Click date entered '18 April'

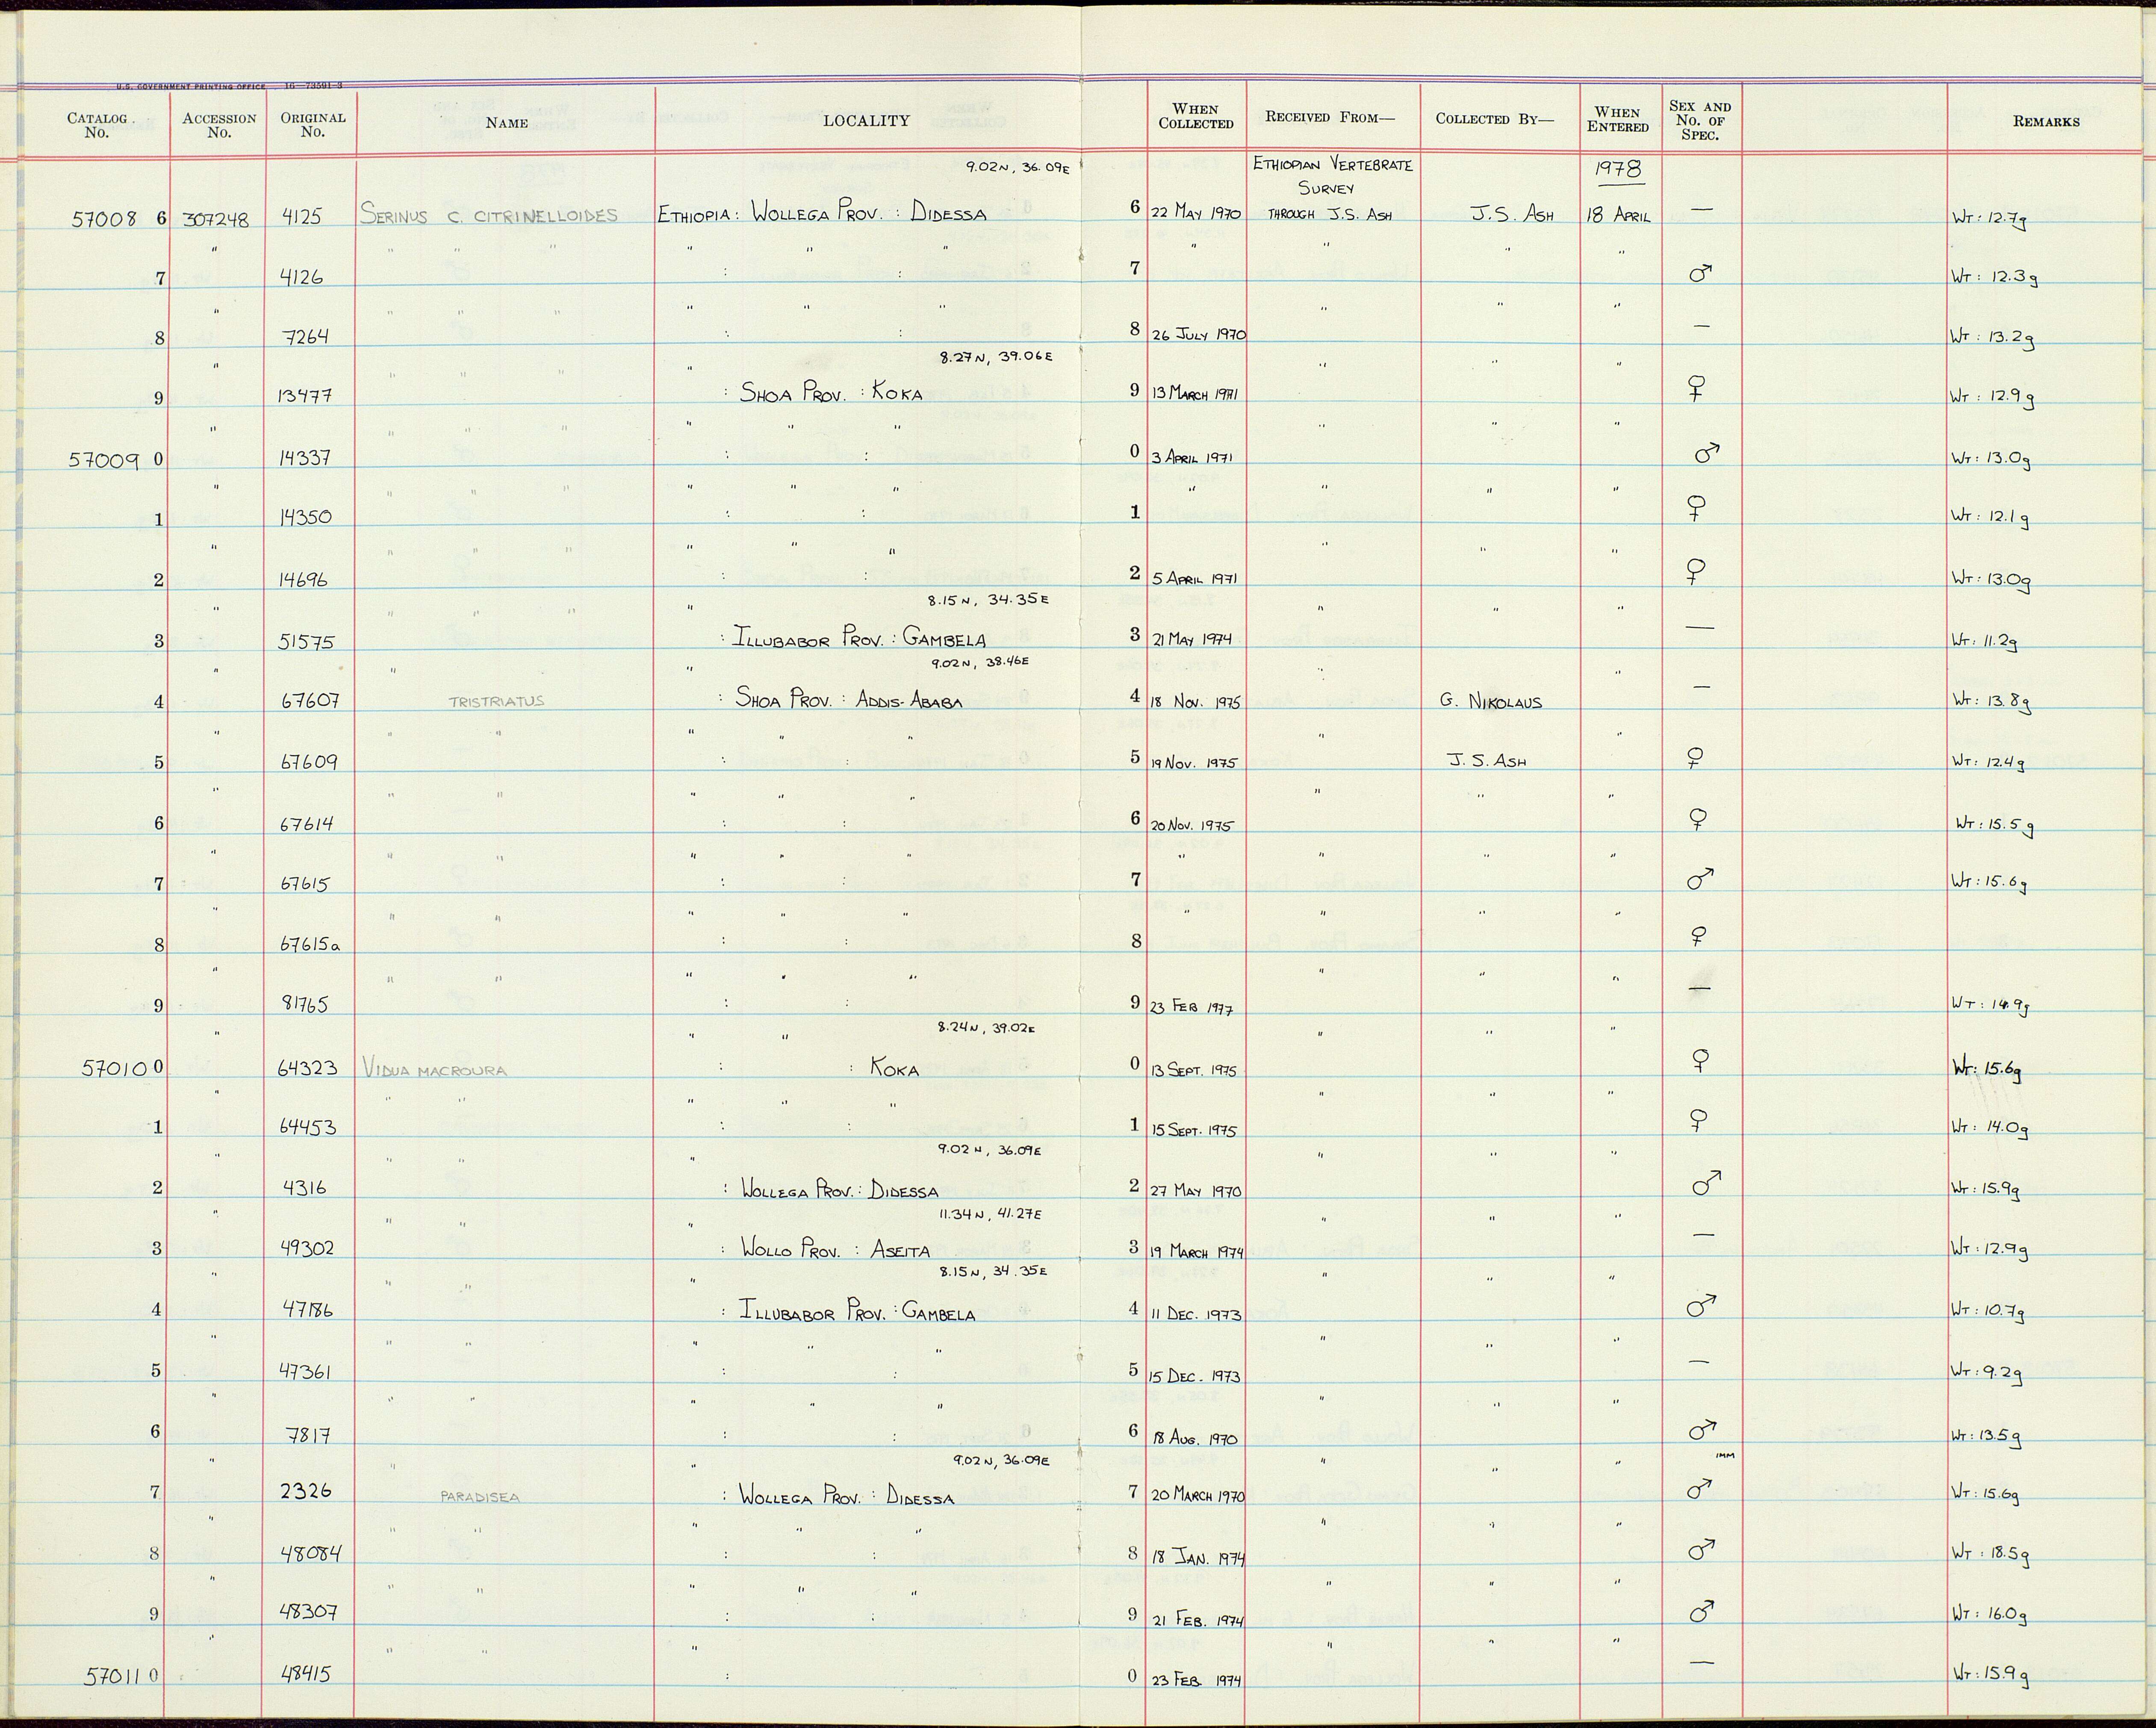coord(1618,215)
